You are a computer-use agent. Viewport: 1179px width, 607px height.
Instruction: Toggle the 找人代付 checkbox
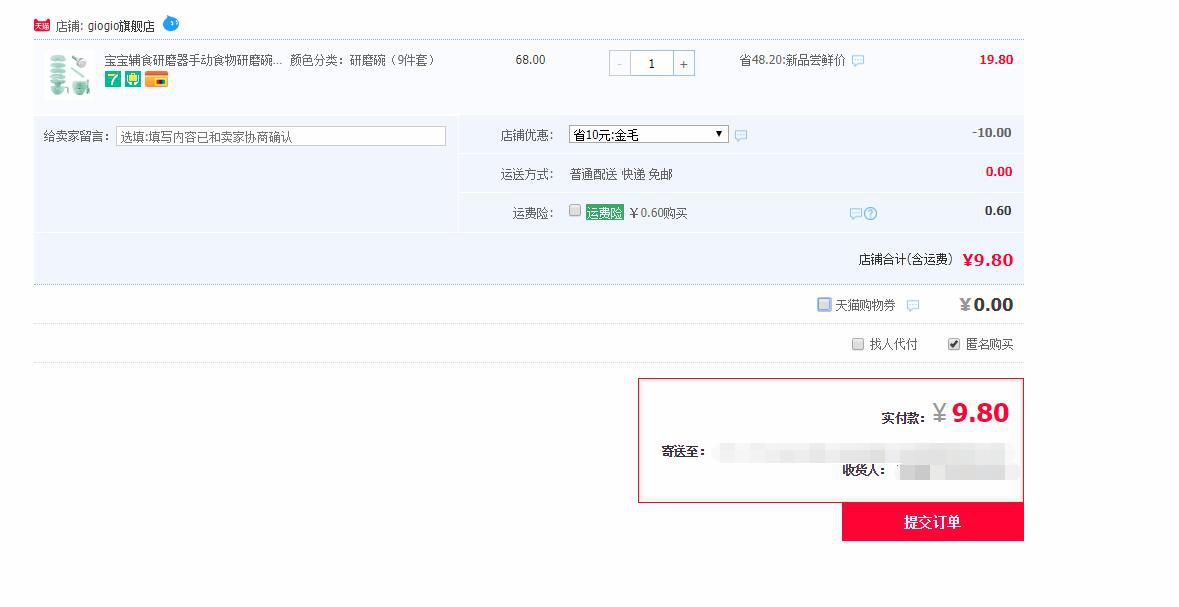tap(858, 344)
